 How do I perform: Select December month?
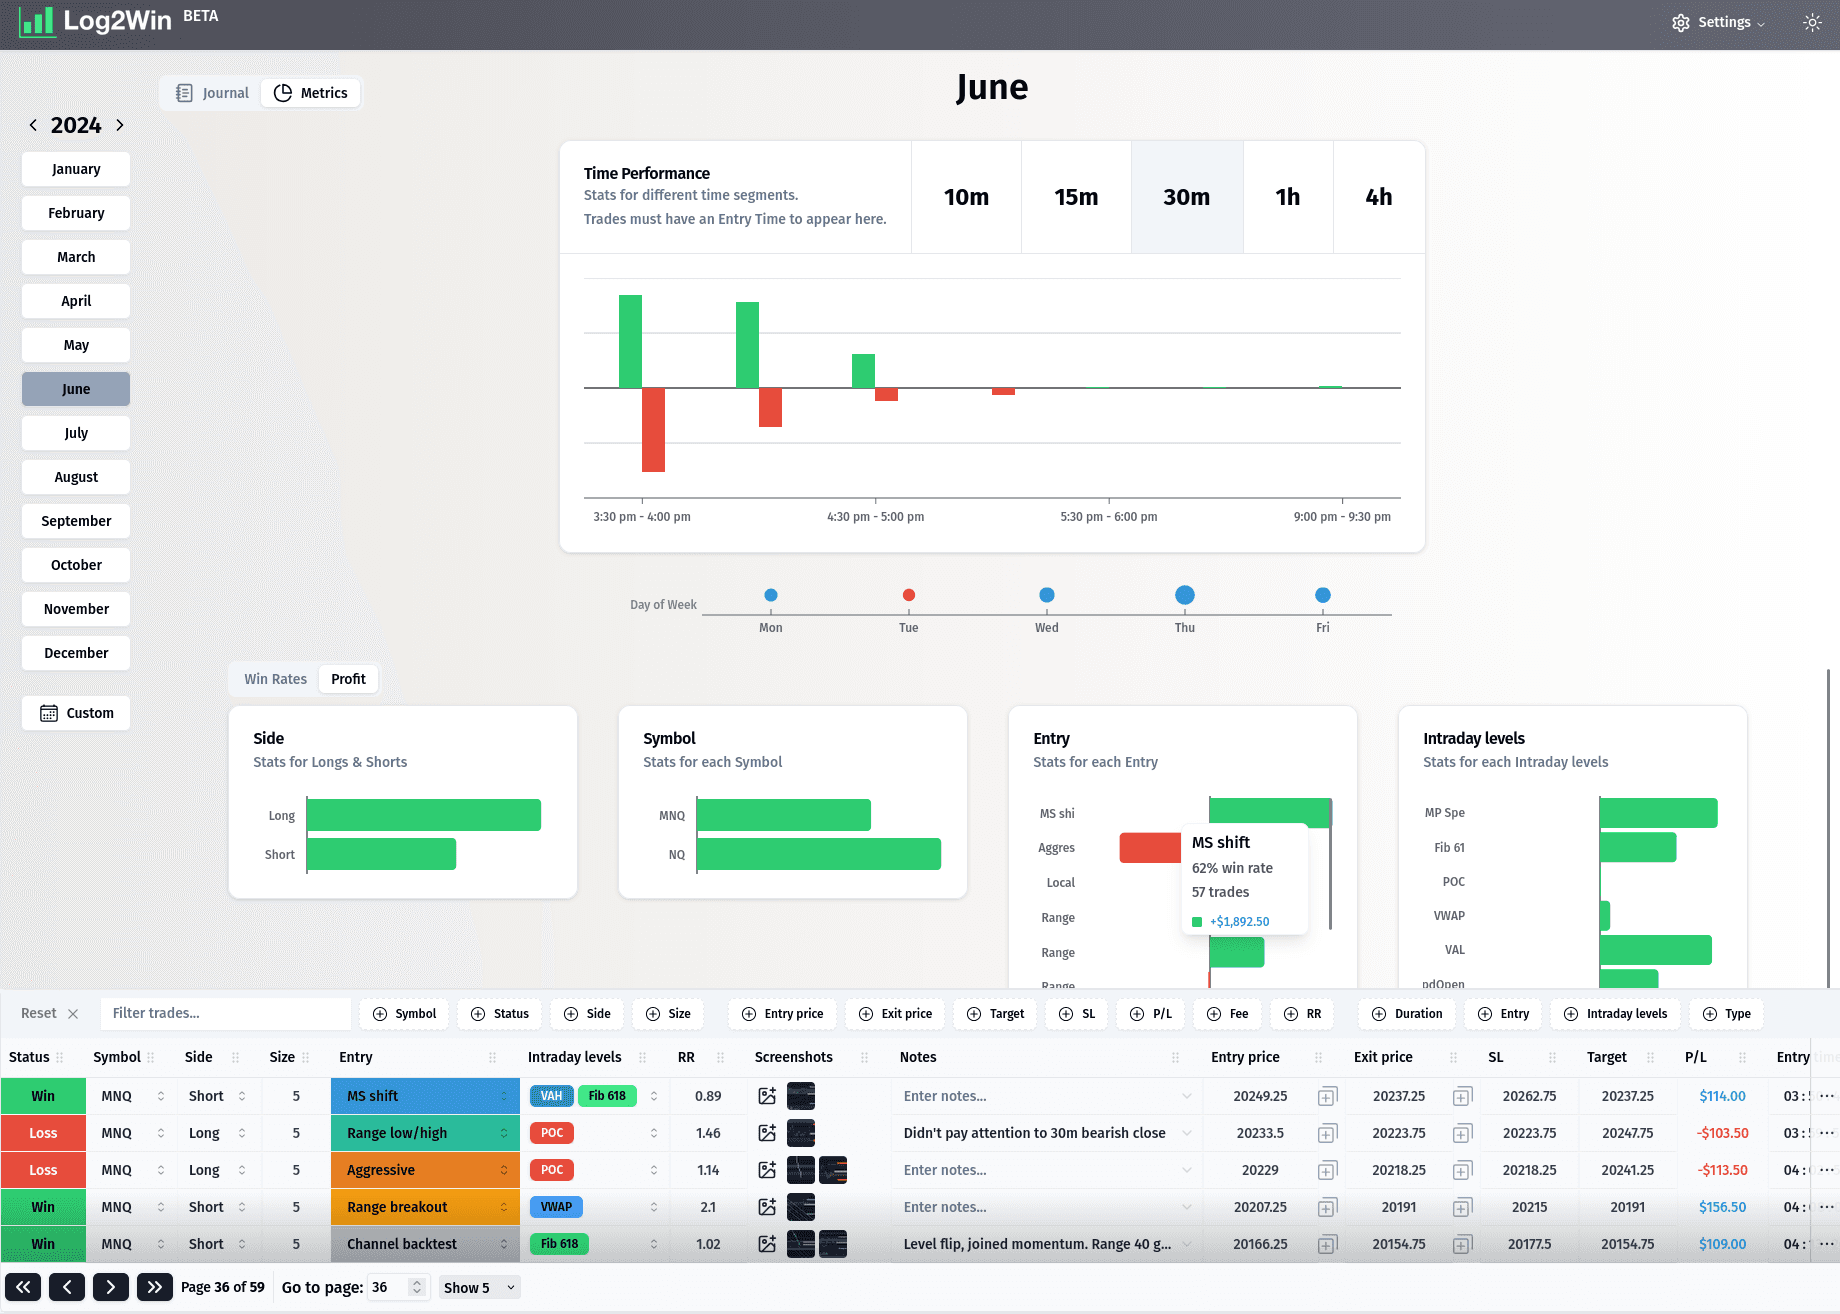click(76, 653)
